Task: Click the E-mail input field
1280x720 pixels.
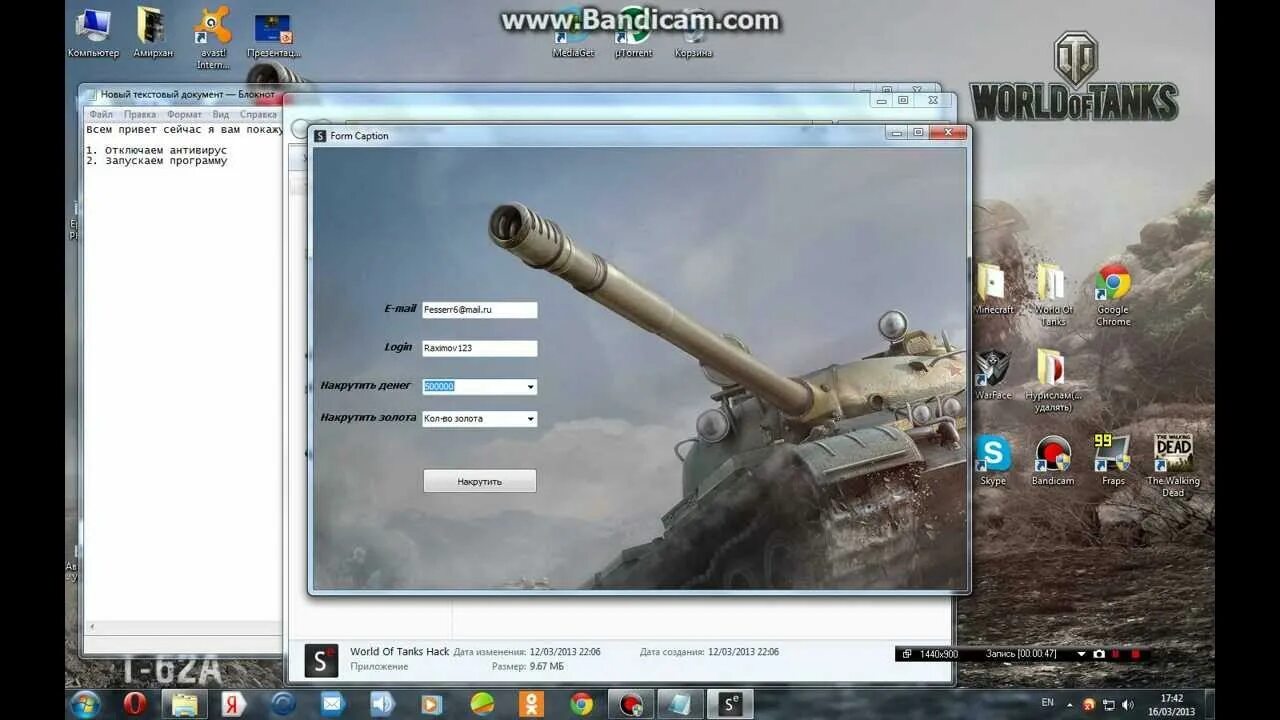Action: tap(479, 310)
